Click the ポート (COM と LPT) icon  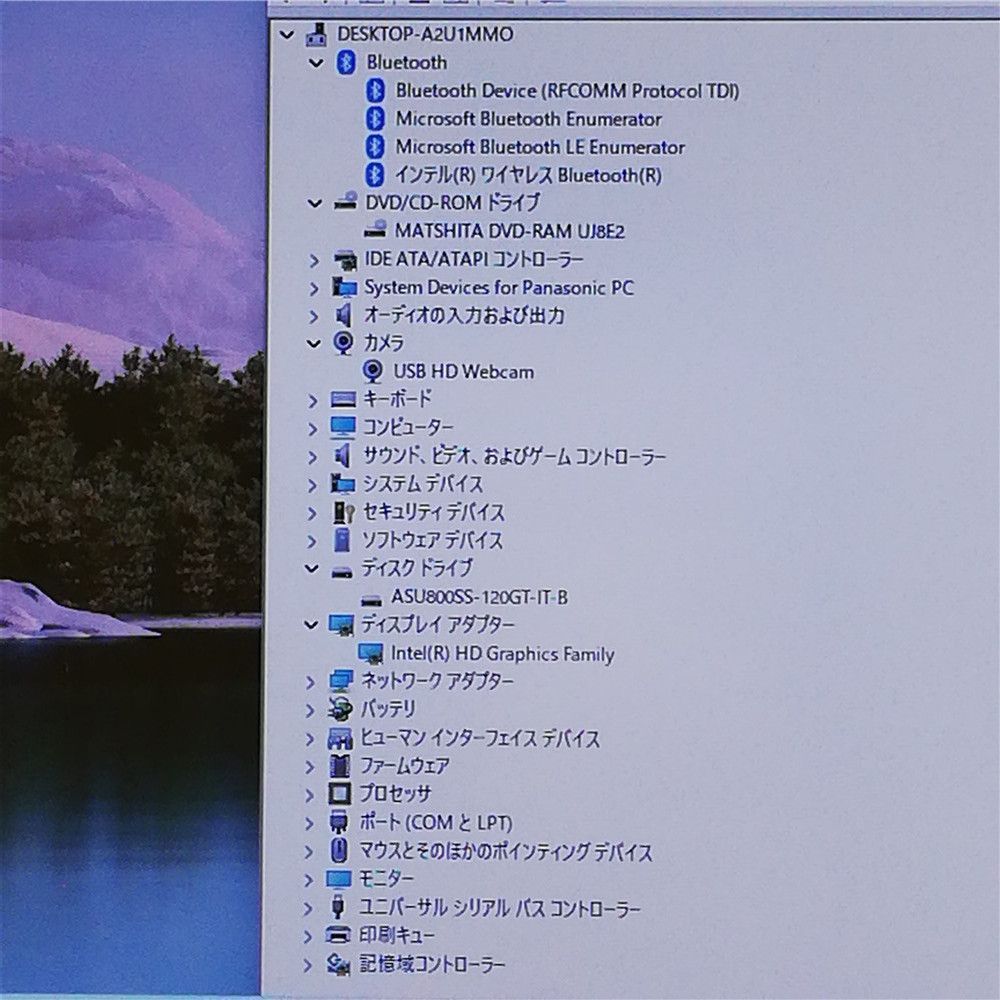tap(339, 823)
